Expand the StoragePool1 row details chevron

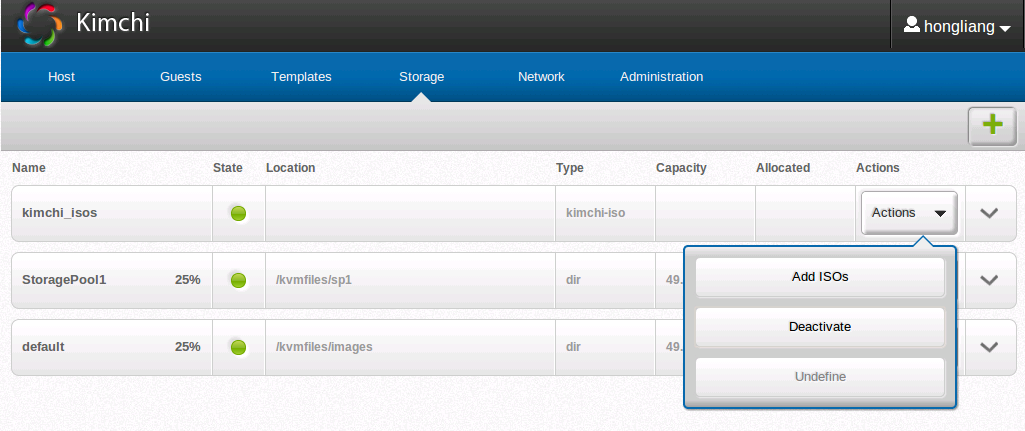point(989,280)
